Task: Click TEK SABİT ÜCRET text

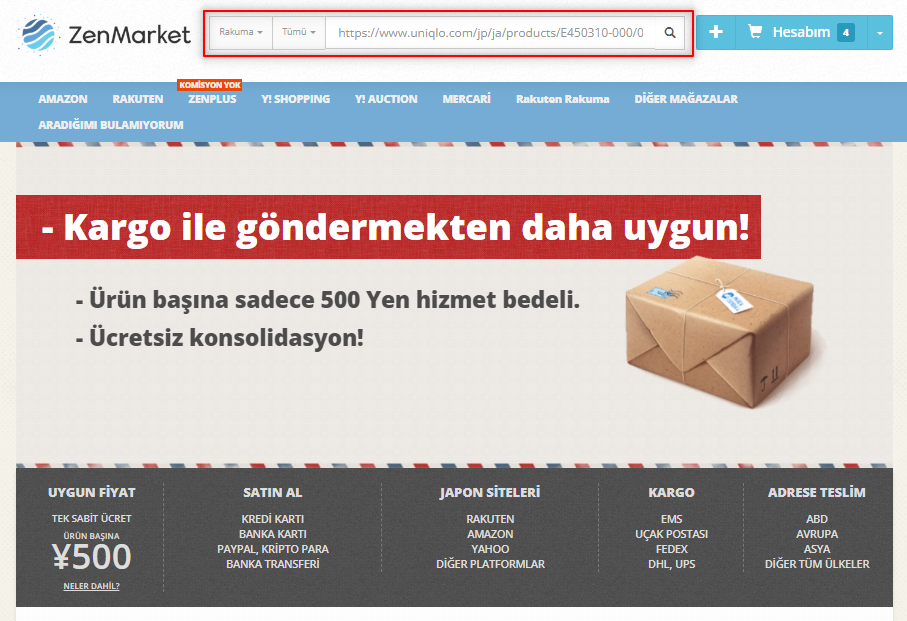Action: point(91,519)
